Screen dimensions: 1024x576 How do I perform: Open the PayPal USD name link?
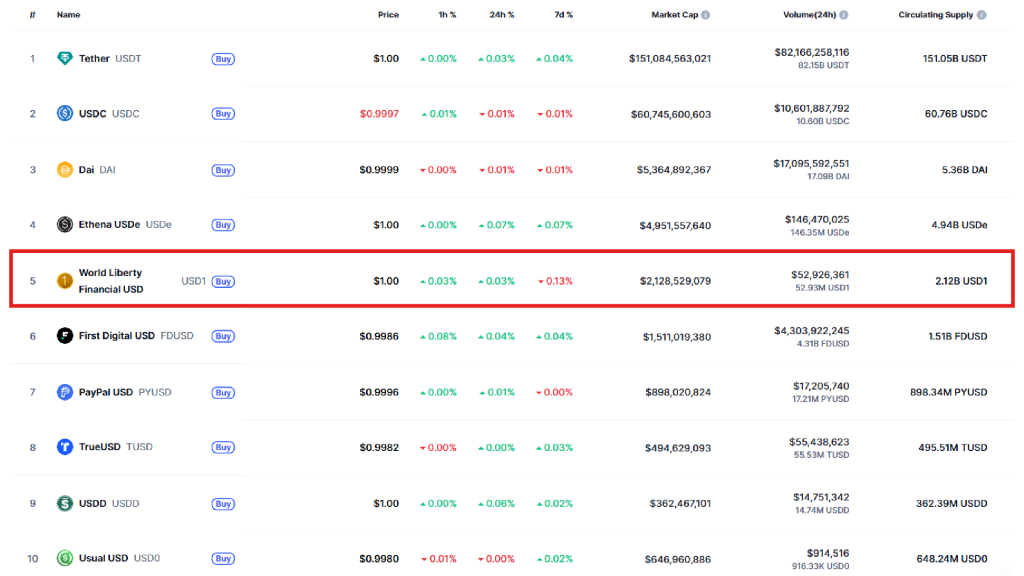105,392
